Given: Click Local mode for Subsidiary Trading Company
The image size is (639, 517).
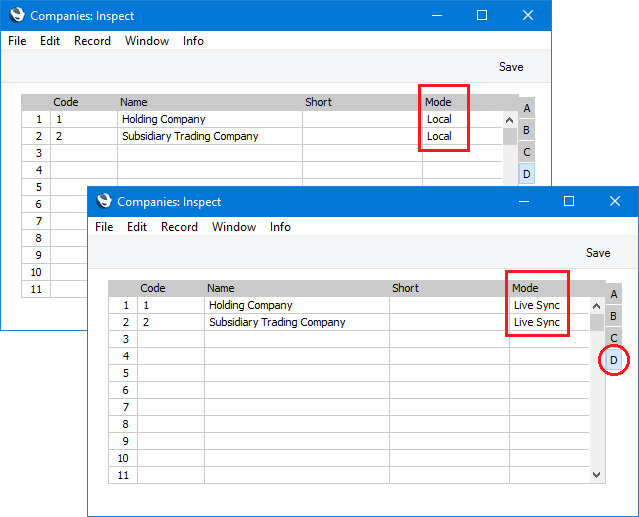Looking at the screenshot, I should coord(439,136).
